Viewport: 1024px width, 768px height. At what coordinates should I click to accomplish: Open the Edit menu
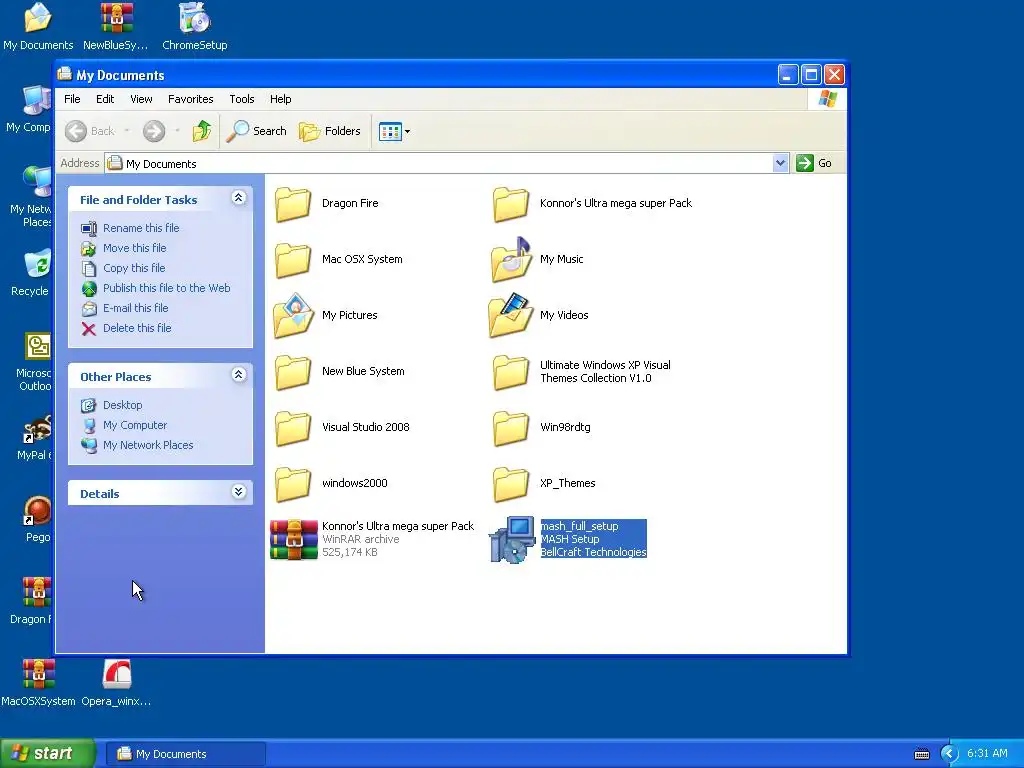[105, 99]
